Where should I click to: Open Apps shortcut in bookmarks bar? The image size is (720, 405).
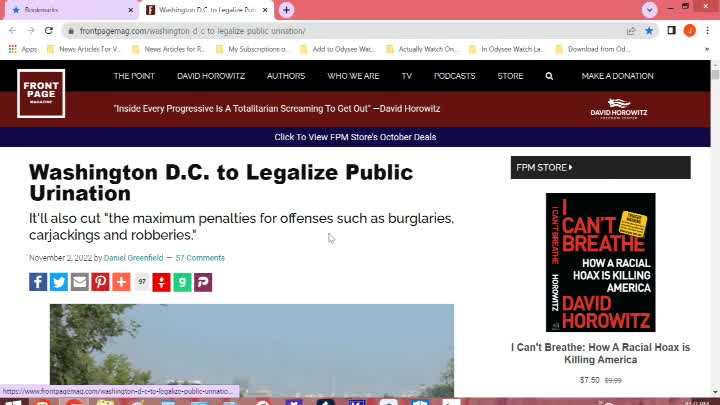pyautogui.click(x=23, y=49)
